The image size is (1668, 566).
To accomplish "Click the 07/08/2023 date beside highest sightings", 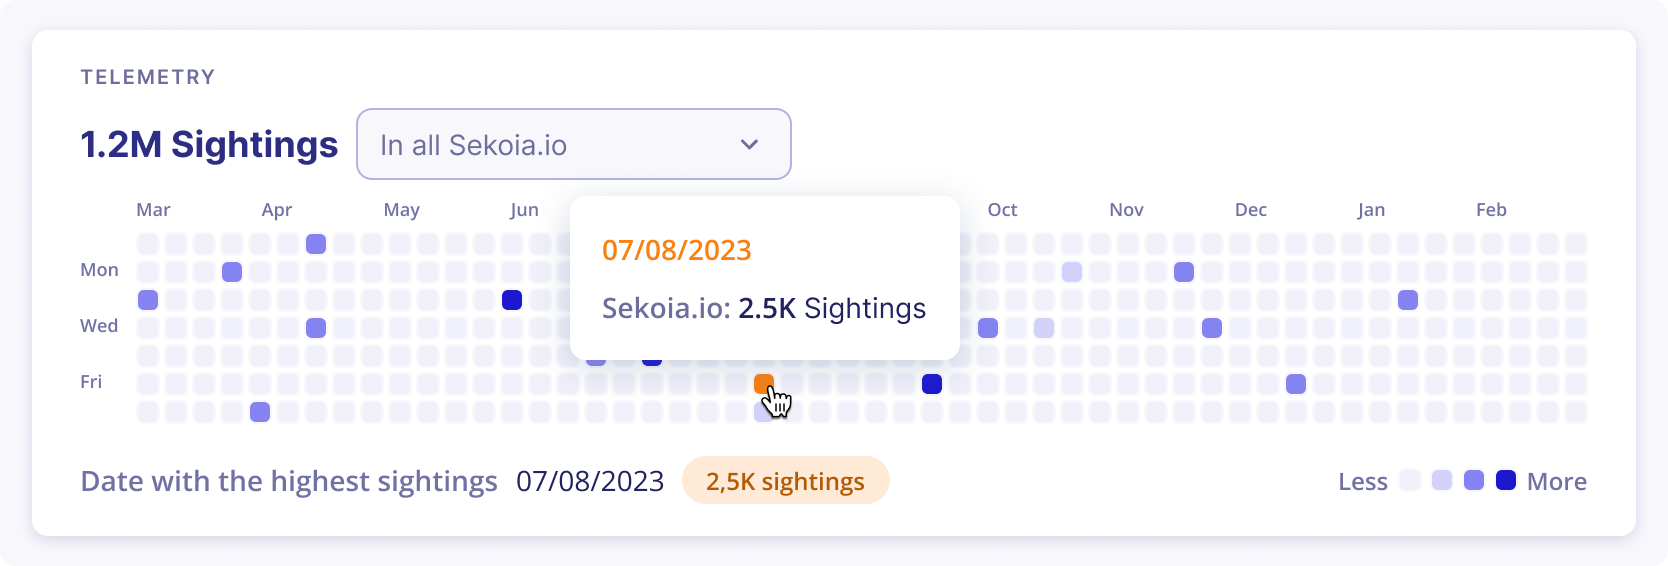I will [590, 481].
